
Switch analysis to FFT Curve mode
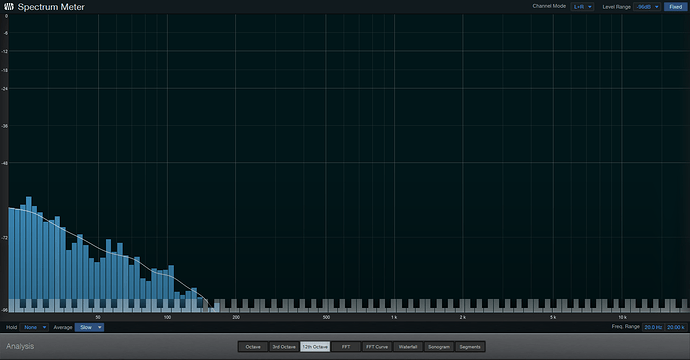click(377, 347)
